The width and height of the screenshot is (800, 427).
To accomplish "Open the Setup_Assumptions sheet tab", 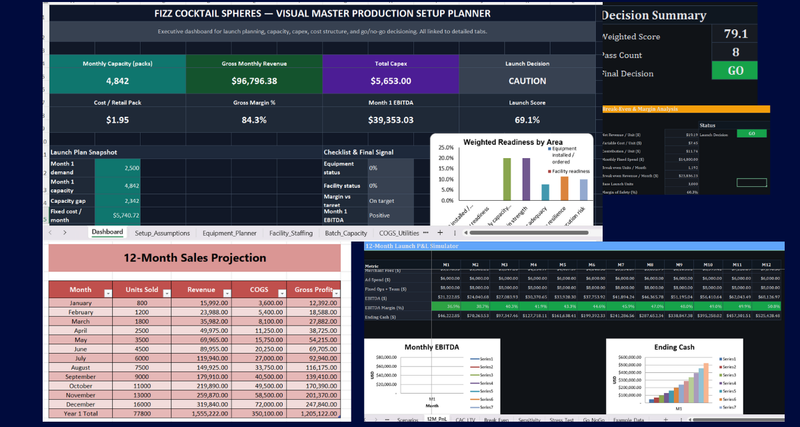I will pos(162,233).
